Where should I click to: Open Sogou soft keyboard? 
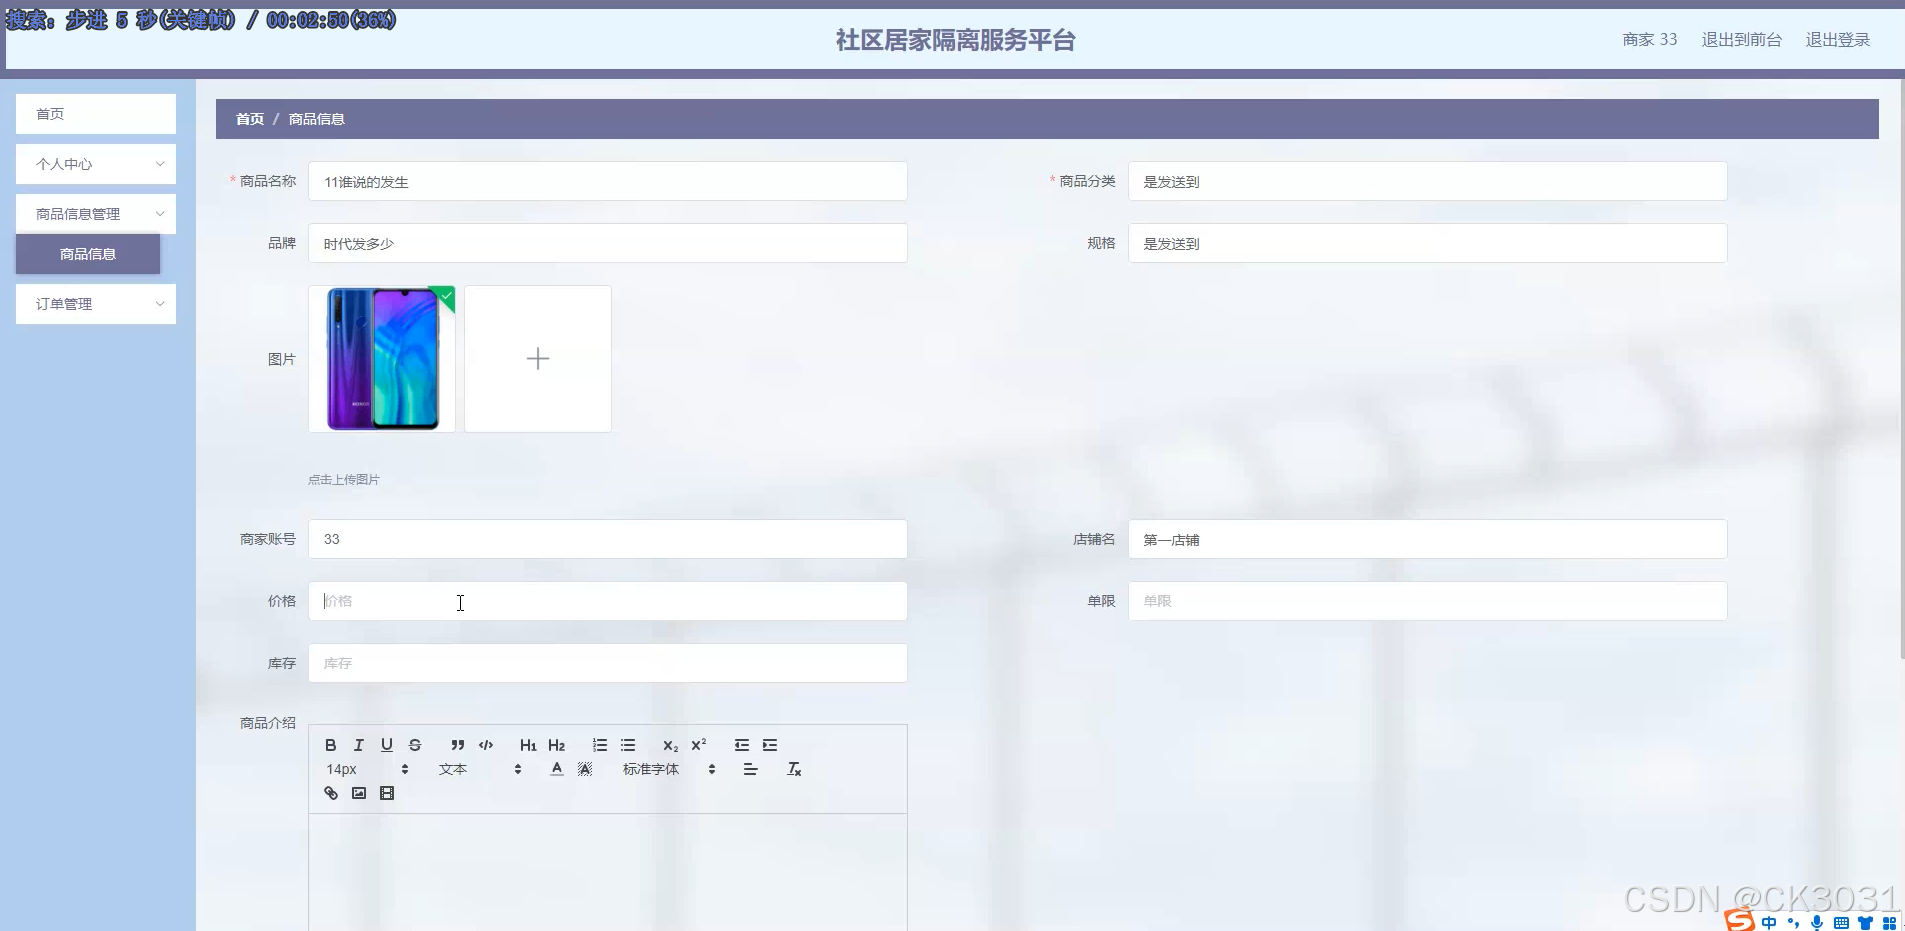(1841, 923)
